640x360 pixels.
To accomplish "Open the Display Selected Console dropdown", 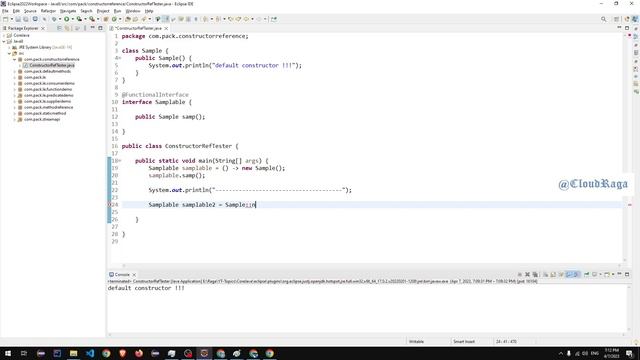I will point(600,275).
